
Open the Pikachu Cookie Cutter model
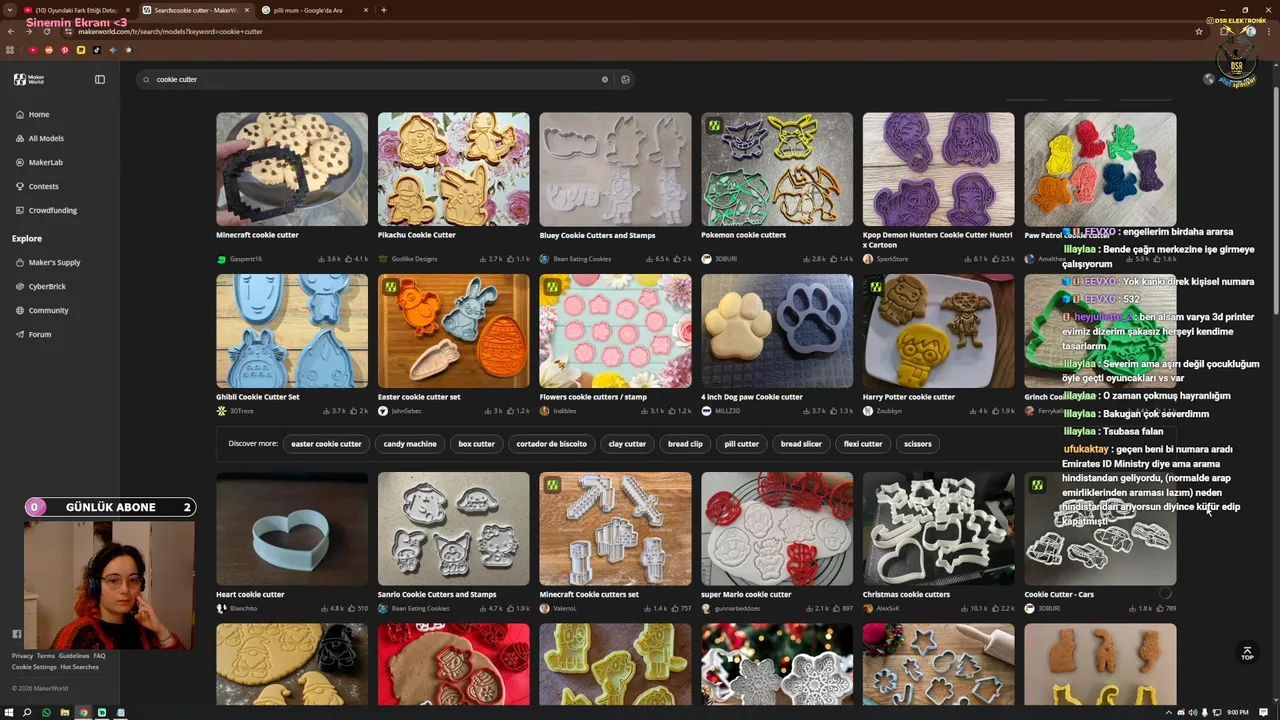pyautogui.click(x=454, y=169)
